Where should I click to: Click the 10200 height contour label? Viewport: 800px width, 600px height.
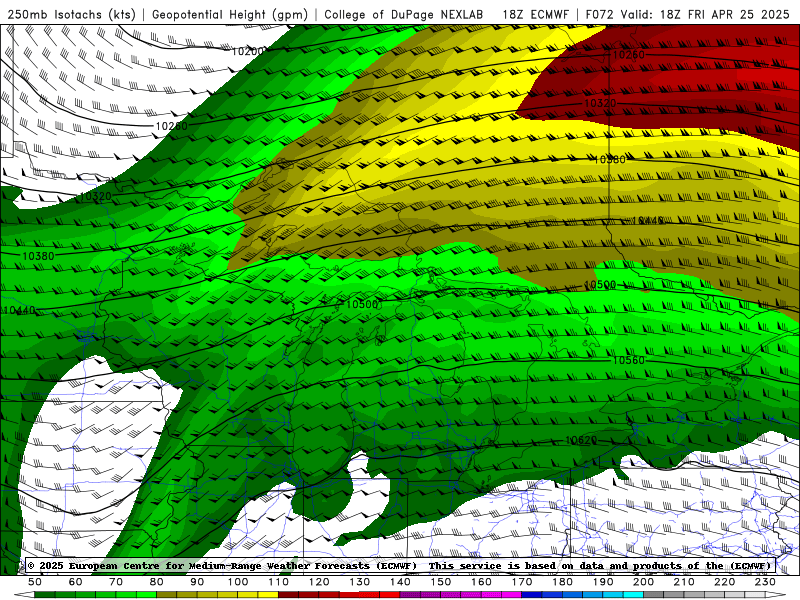(248, 51)
